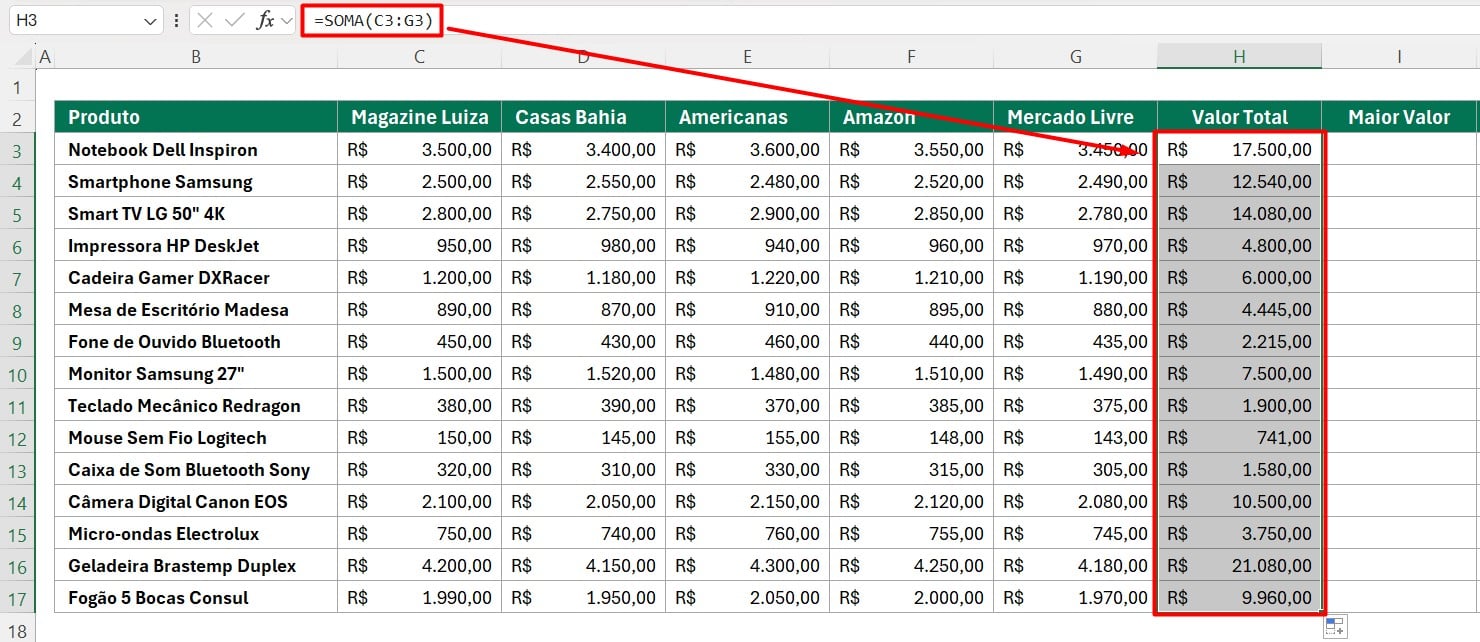This screenshot has width=1480, height=642.
Task: Click the Amazon price 2.120,00
Action: [x=911, y=501]
